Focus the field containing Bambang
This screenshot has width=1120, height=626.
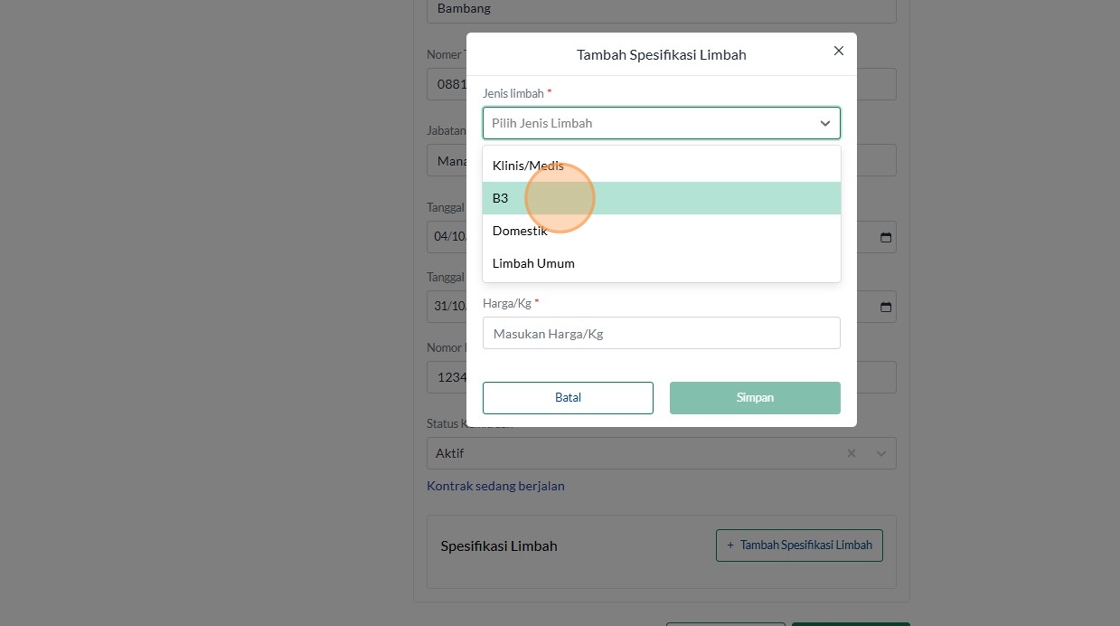coord(661,9)
